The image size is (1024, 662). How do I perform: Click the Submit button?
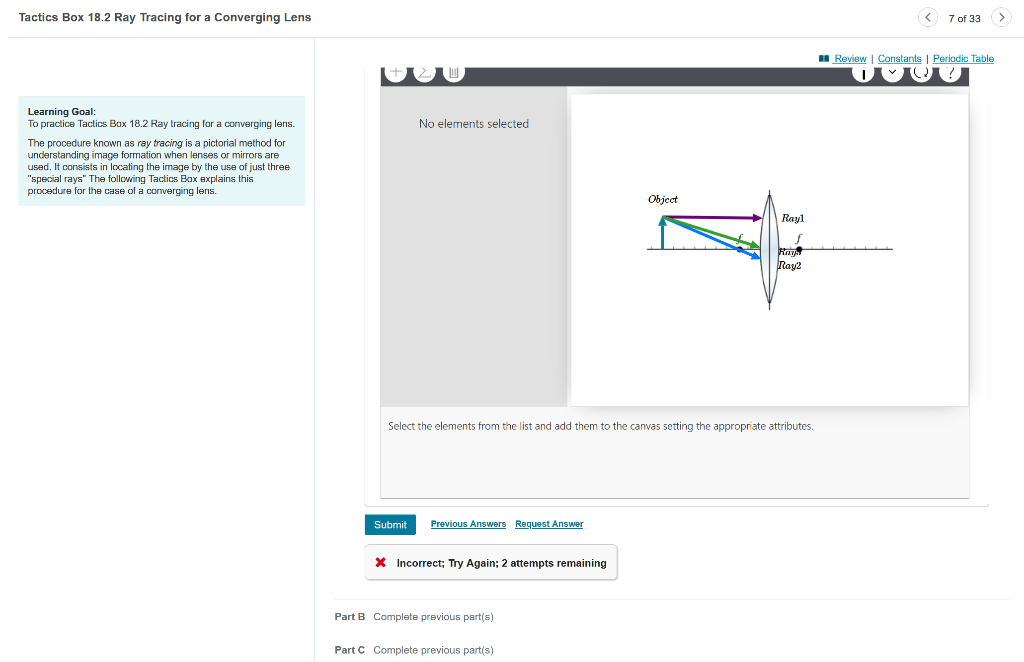(390, 524)
